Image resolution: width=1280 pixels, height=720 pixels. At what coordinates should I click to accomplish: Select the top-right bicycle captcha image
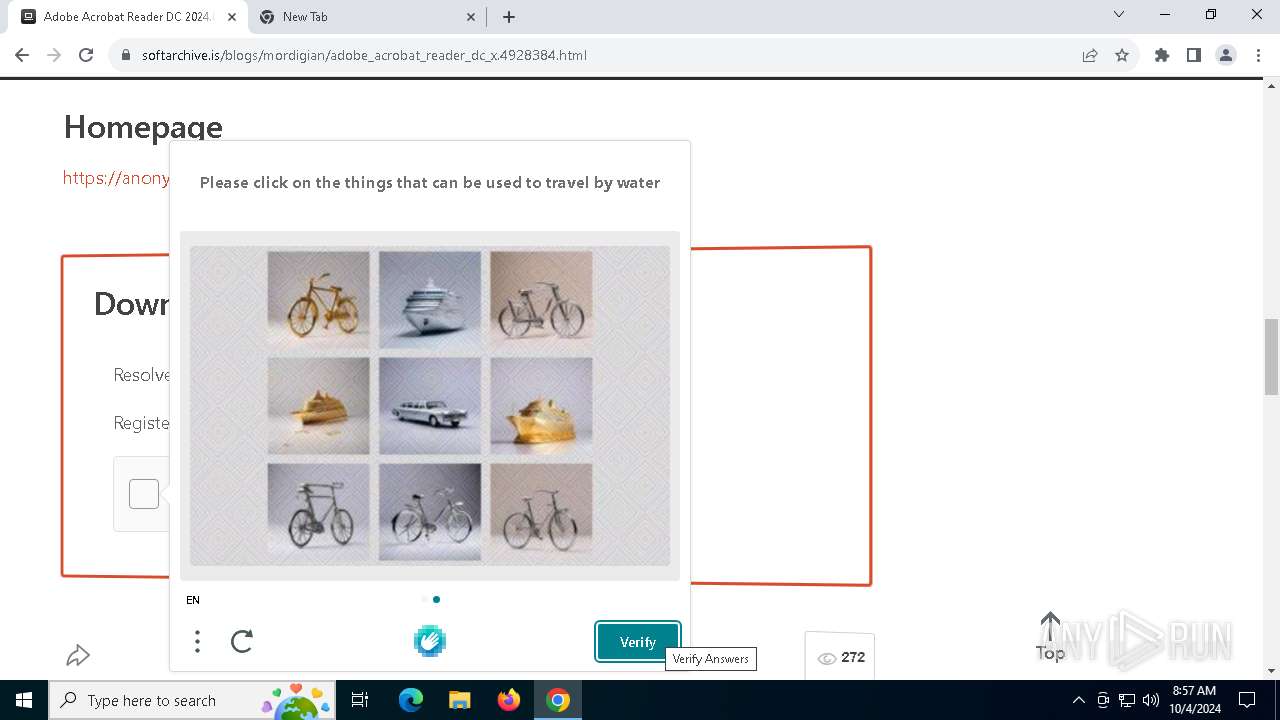click(541, 299)
